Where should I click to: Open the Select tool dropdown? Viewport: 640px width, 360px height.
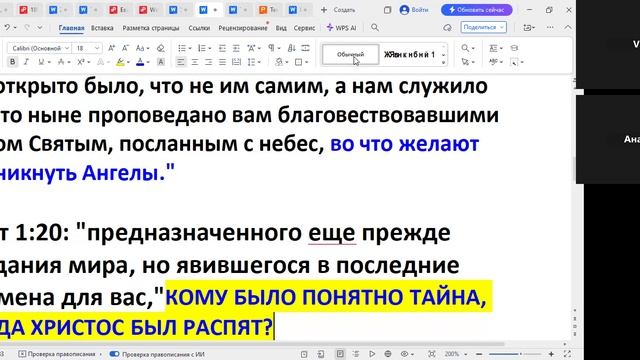click(x=468, y=62)
